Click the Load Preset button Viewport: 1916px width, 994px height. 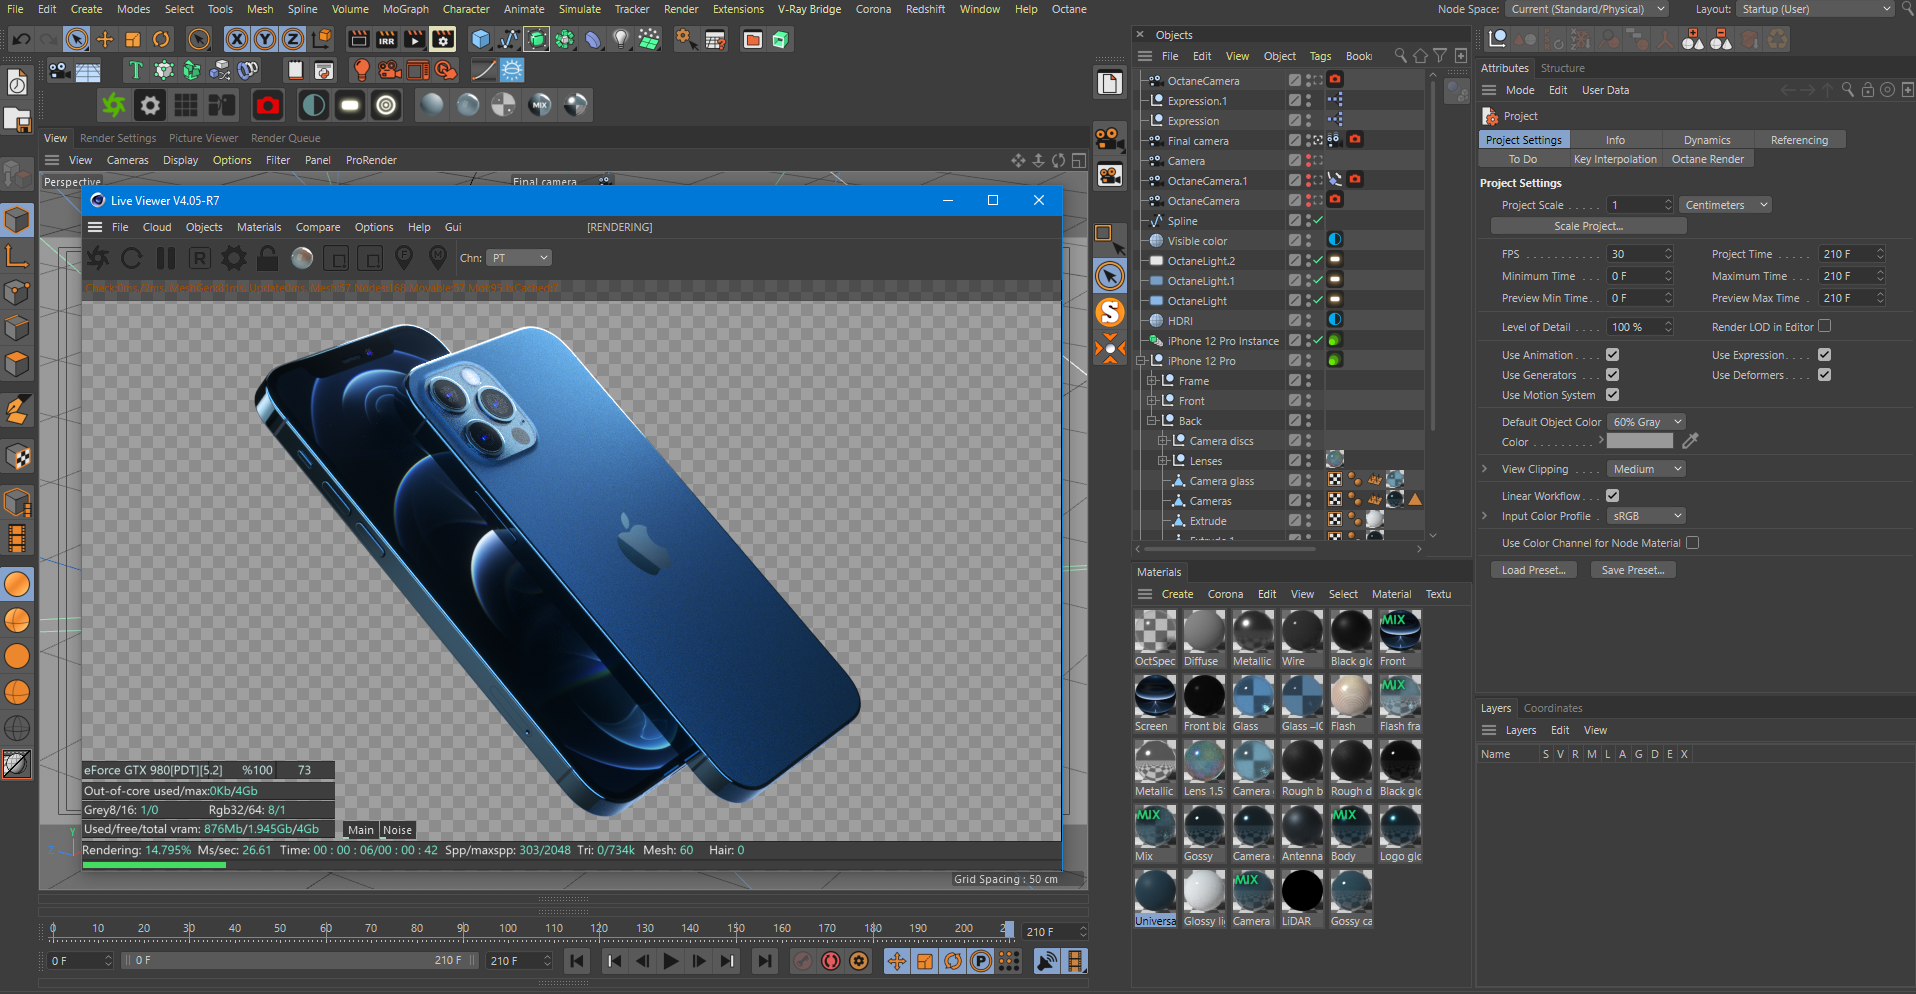pos(1533,570)
